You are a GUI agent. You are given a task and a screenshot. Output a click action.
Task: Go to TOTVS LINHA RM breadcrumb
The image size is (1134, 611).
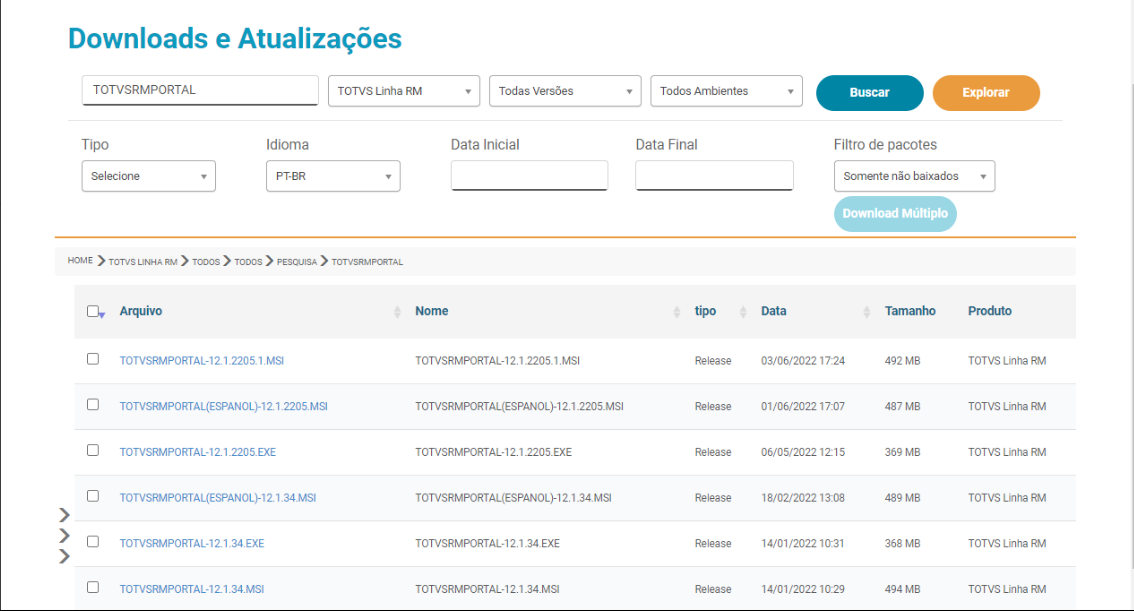tap(142, 262)
